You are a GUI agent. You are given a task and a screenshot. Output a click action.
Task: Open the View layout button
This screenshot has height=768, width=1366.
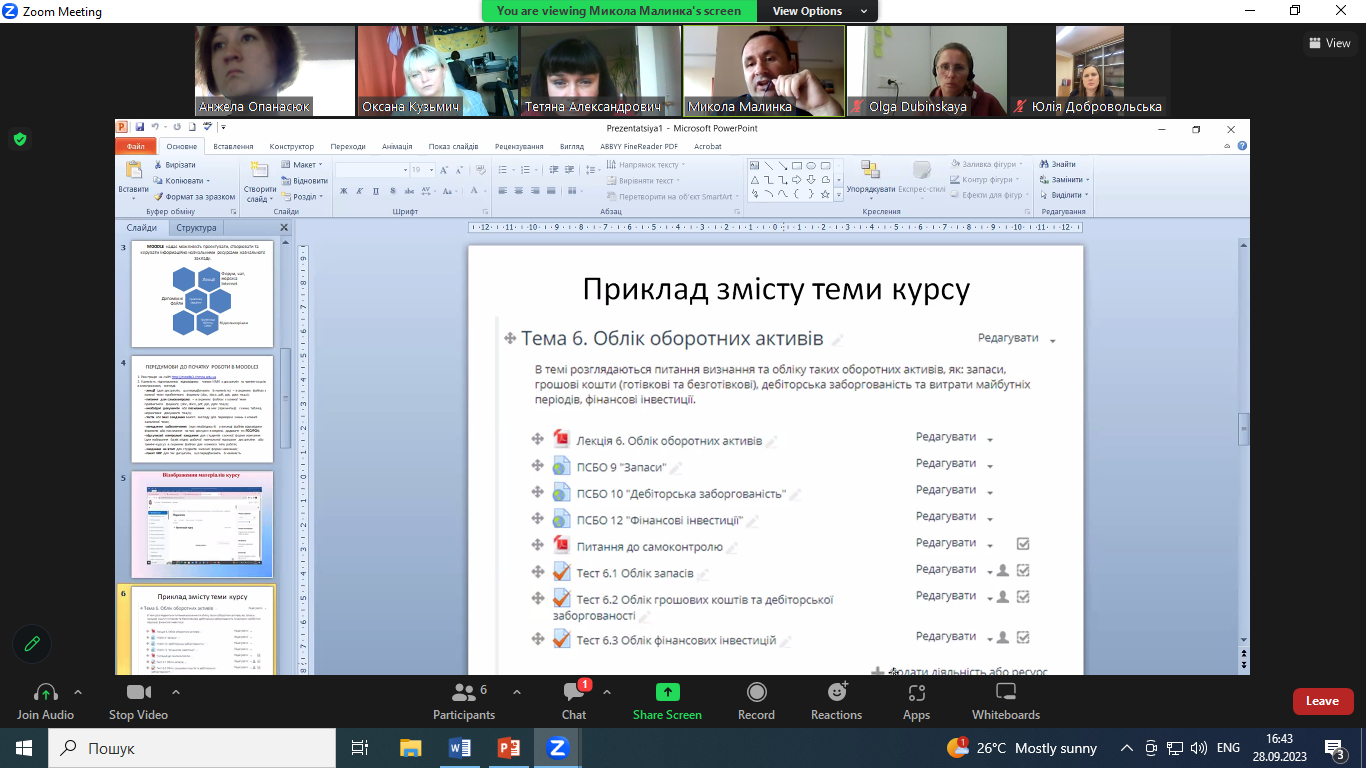pos(1329,43)
